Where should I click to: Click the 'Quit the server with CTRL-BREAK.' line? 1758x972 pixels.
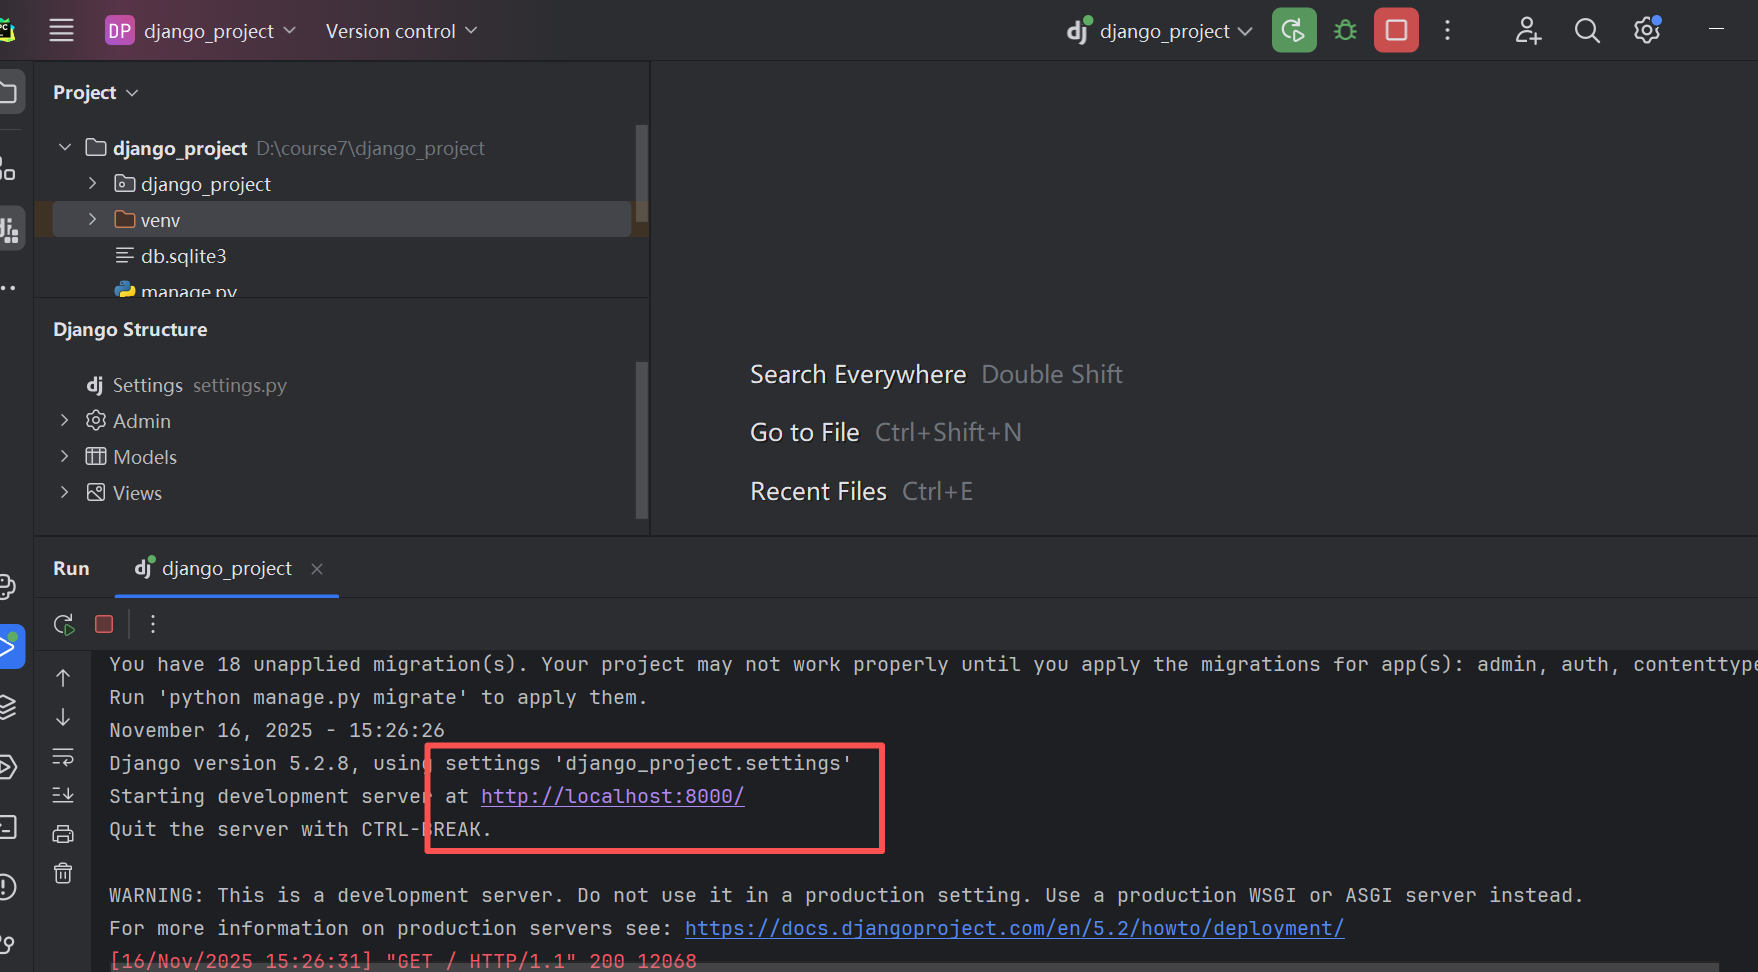(x=300, y=829)
